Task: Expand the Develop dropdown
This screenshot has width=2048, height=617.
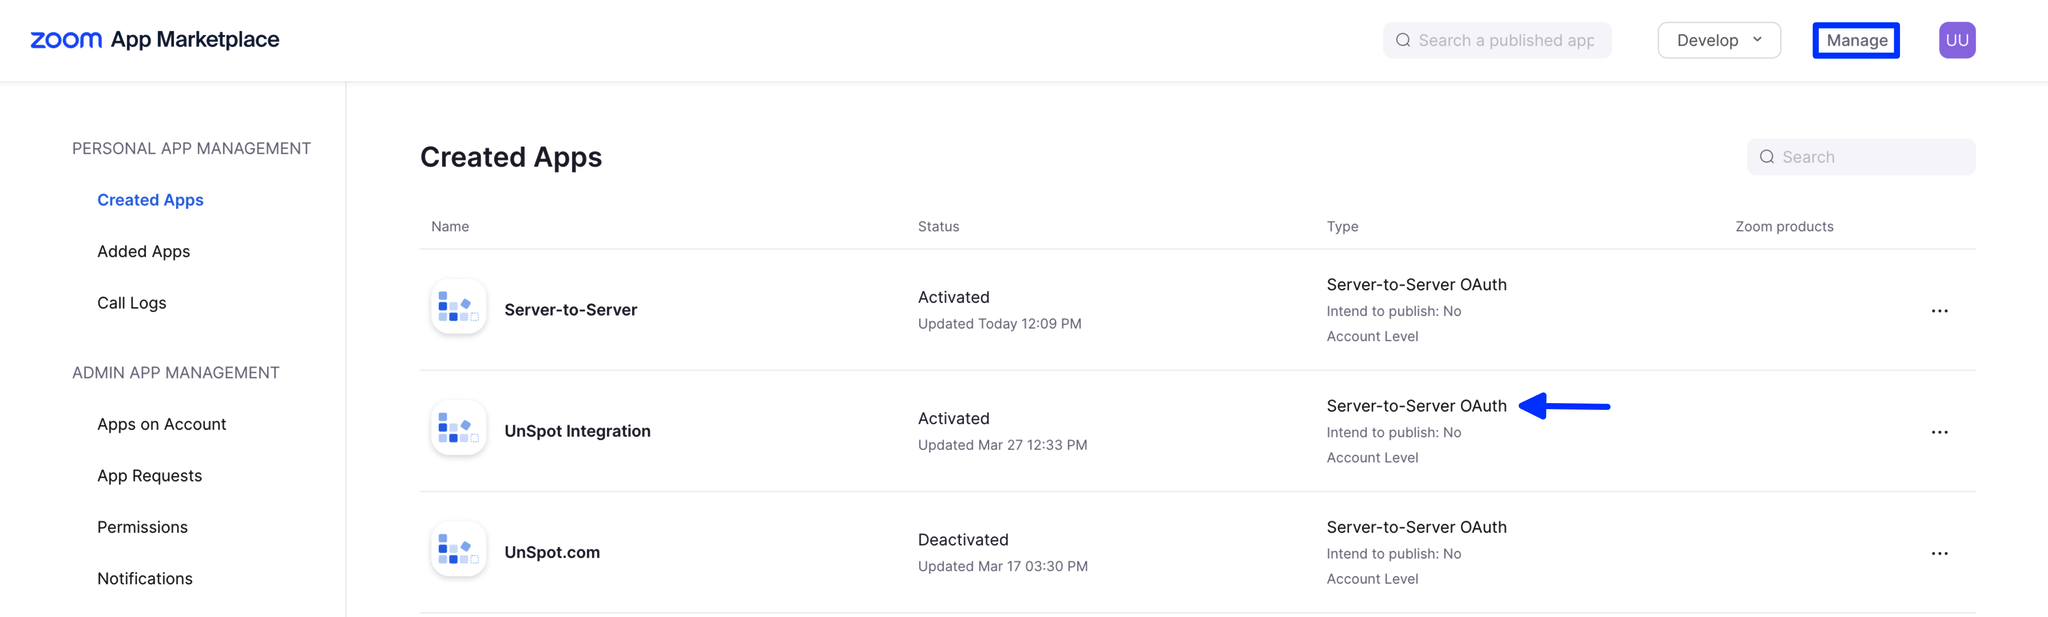Action: [1719, 40]
